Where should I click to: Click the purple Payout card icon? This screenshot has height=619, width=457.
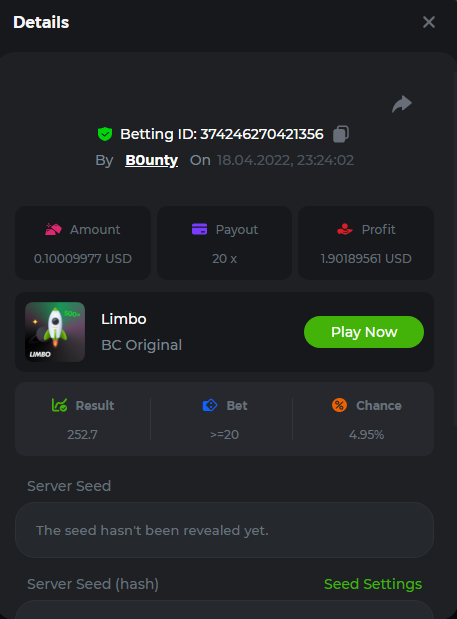pos(199,229)
